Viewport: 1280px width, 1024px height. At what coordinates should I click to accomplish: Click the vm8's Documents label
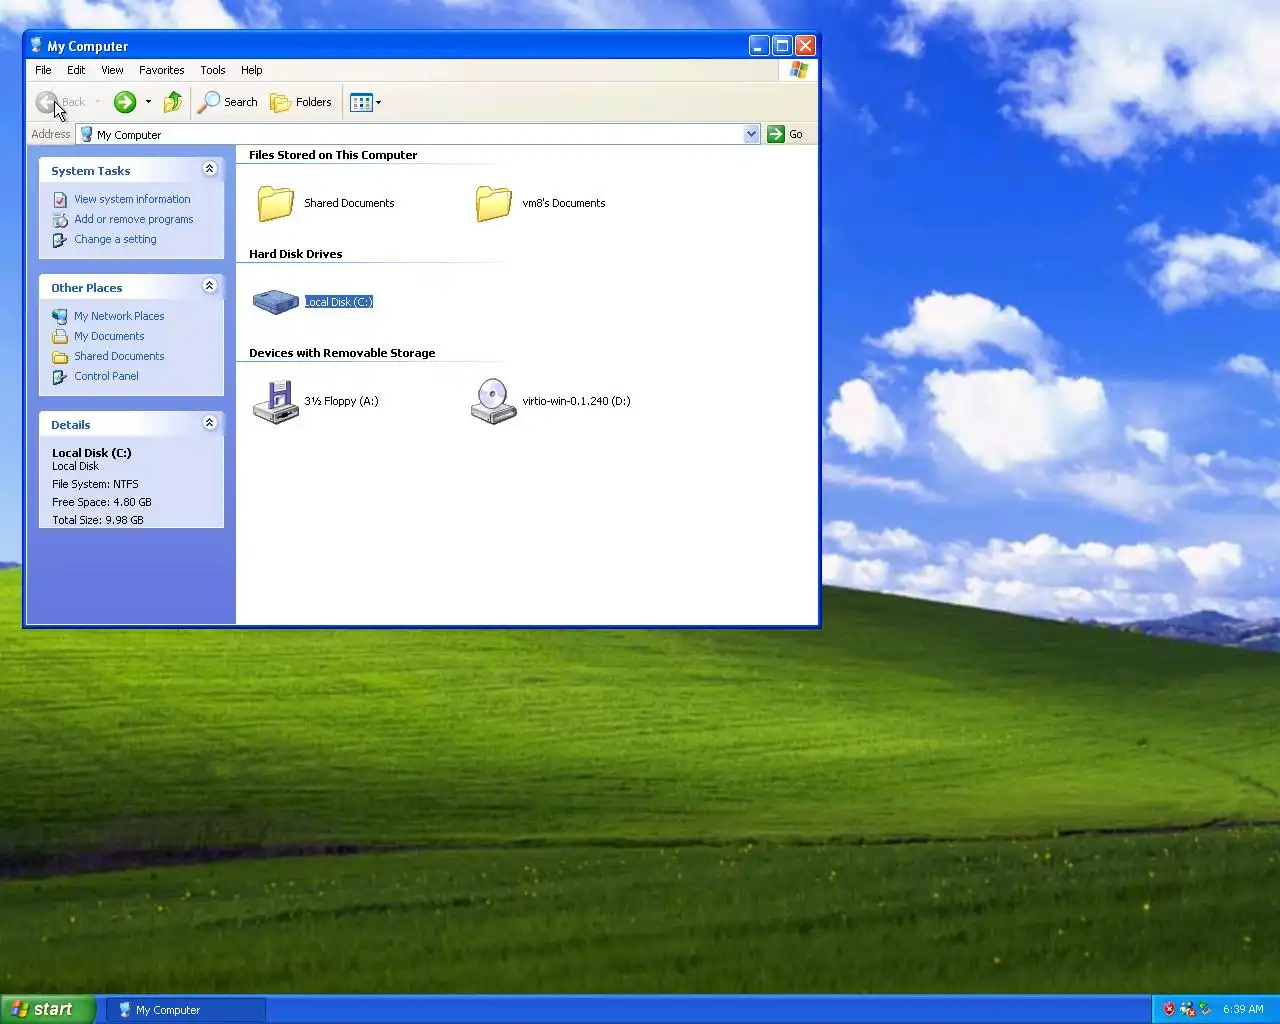(564, 203)
